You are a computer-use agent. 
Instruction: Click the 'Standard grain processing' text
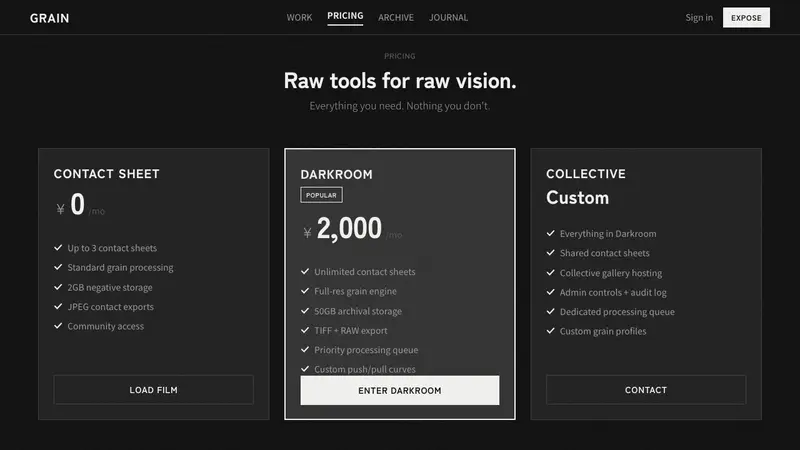[120, 267]
